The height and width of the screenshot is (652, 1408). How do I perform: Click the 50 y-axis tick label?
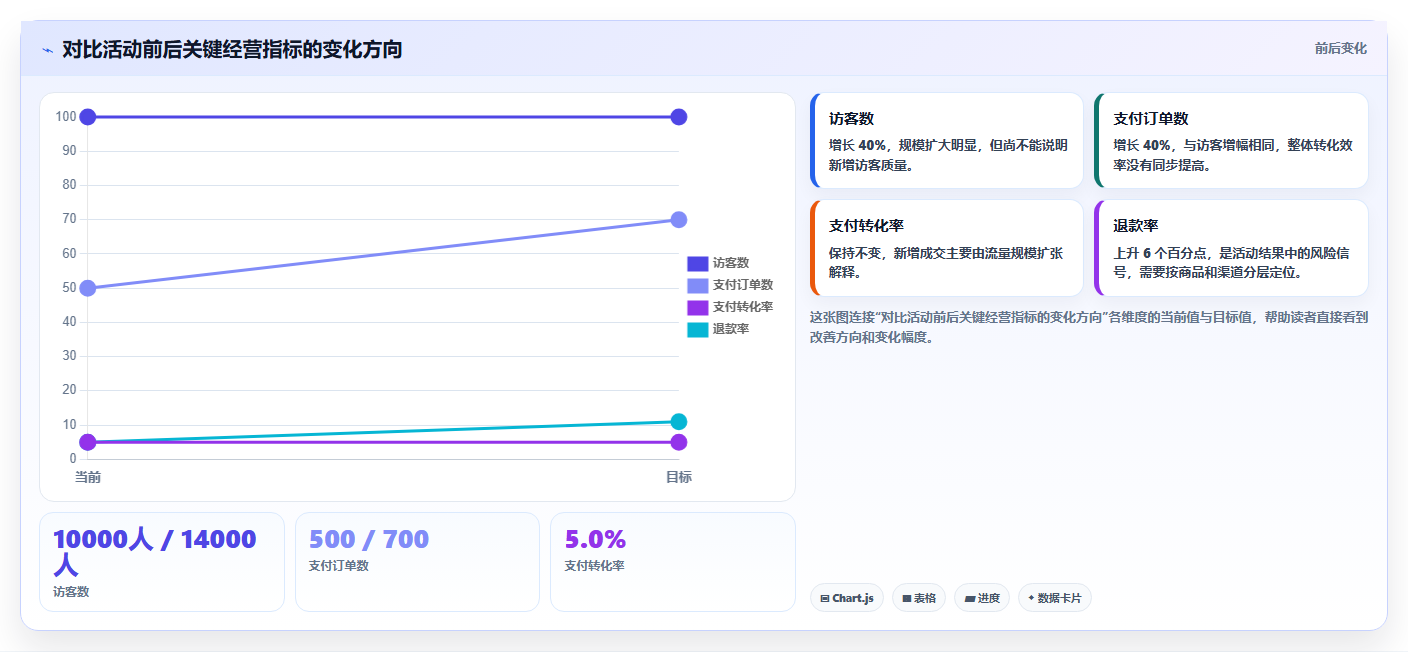pyautogui.click(x=70, y=288)
